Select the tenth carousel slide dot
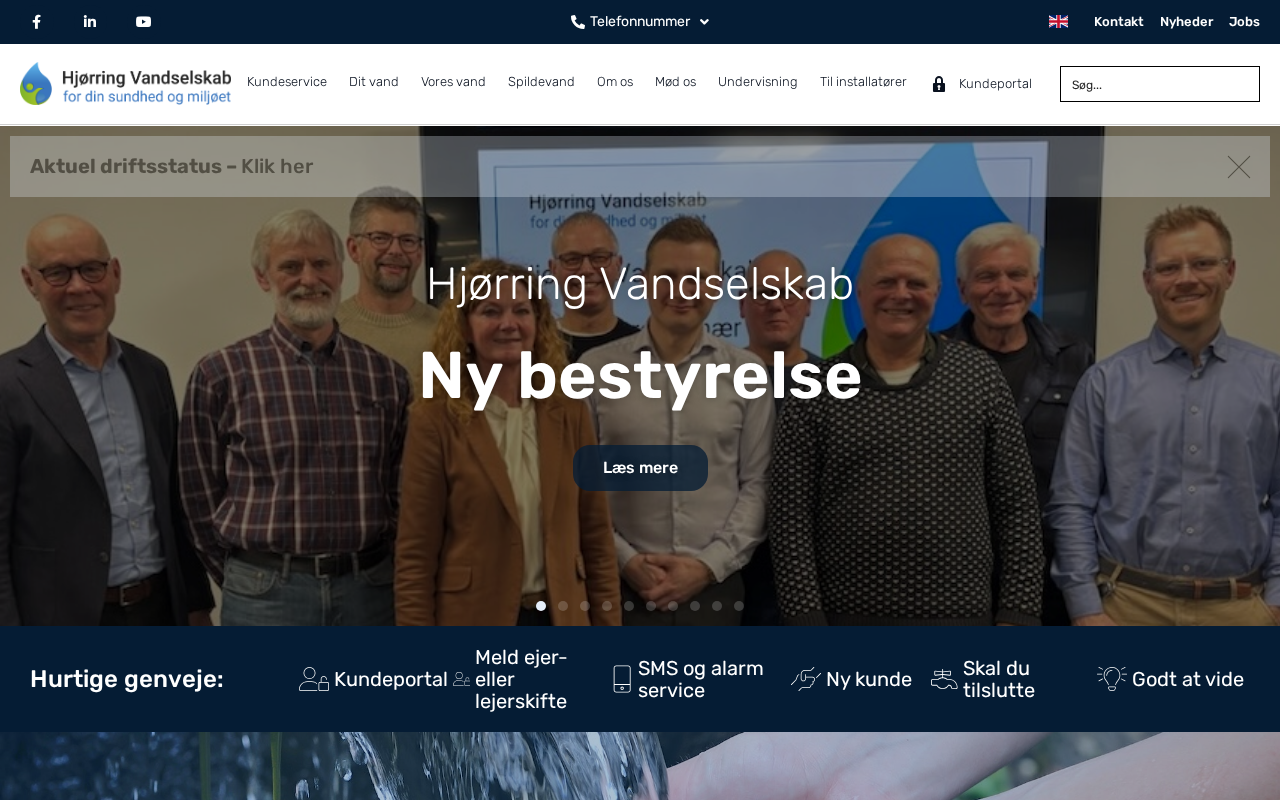This screenshot has height=800, width=1280. coord(739,606)
